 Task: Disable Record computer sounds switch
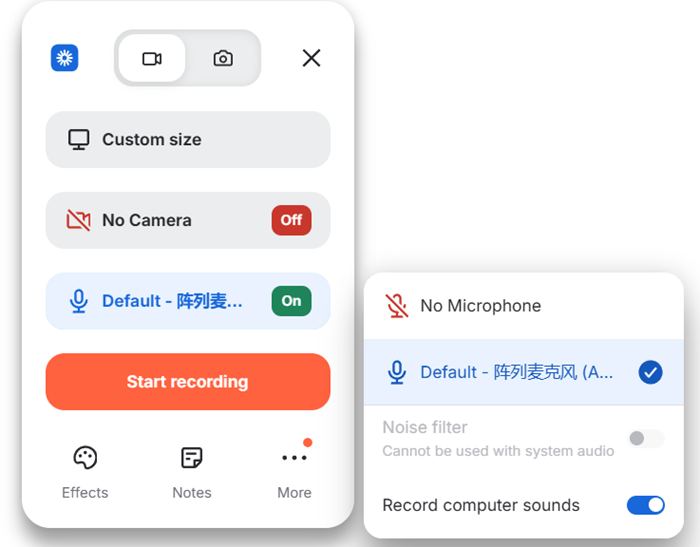(x=646, y=505)
